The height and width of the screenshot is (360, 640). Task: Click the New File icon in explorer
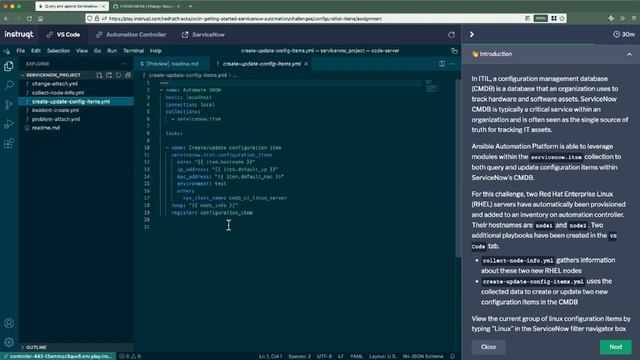click(x=99, y=75)
